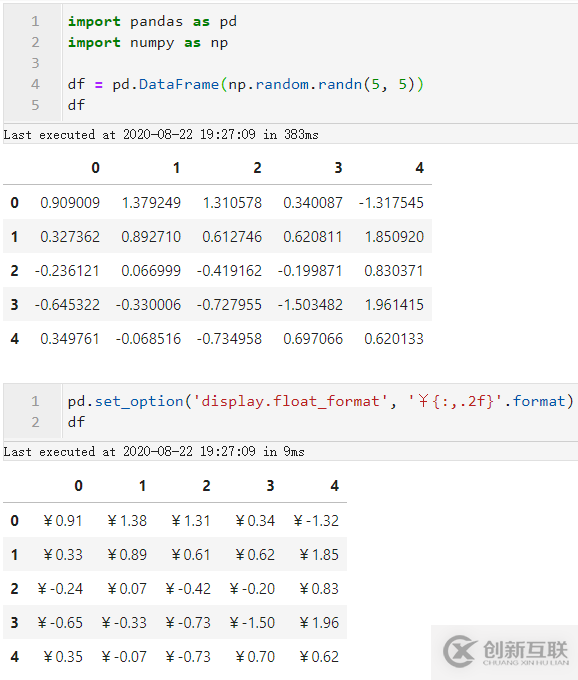Select cell ¥0.70 in formatted table
Screen dimensions: 578x680
pyautogui.click(x=255, y=657)
